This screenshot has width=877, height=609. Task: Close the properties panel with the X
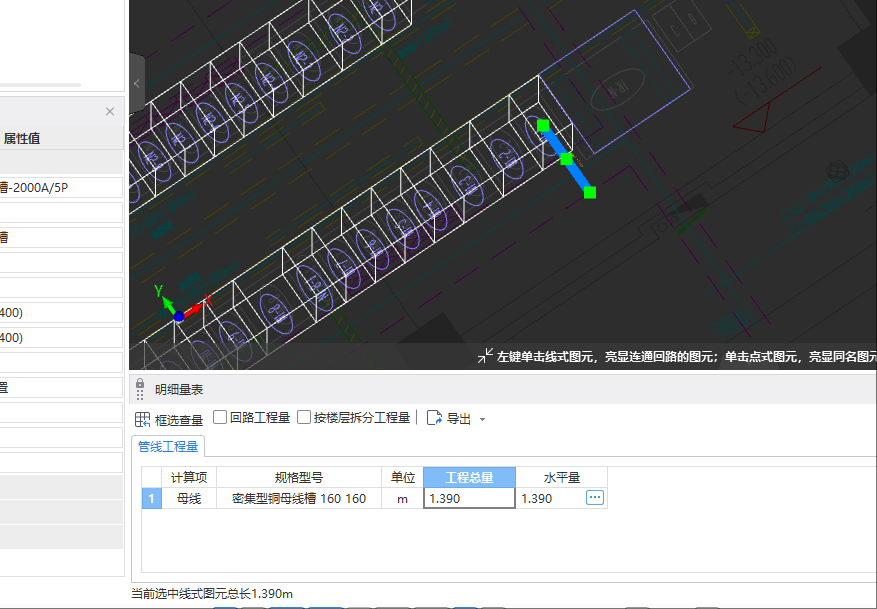(110, 111)
